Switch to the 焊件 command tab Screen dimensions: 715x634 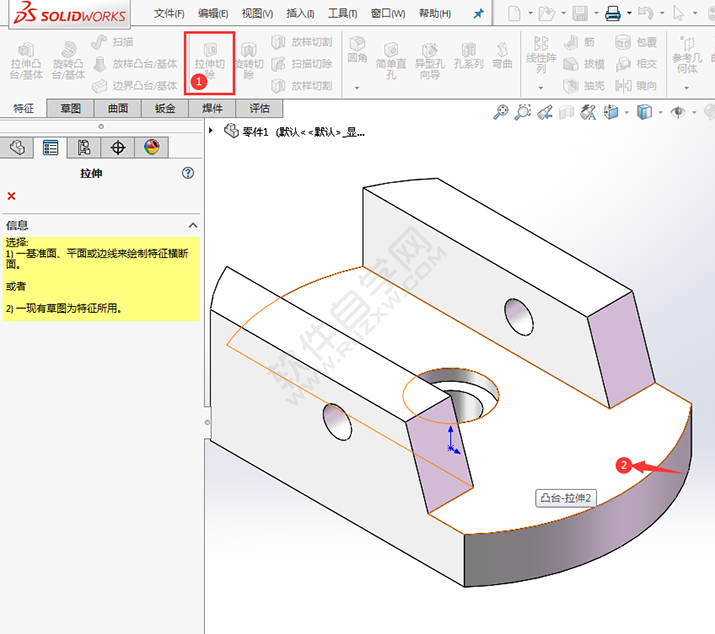click(212, 108)
